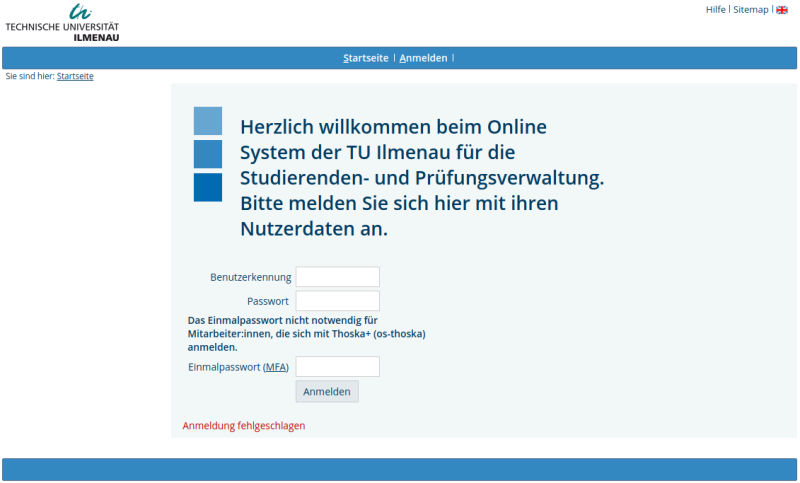
Task: Click the medium blue middle square
Action: pos(208,154)
